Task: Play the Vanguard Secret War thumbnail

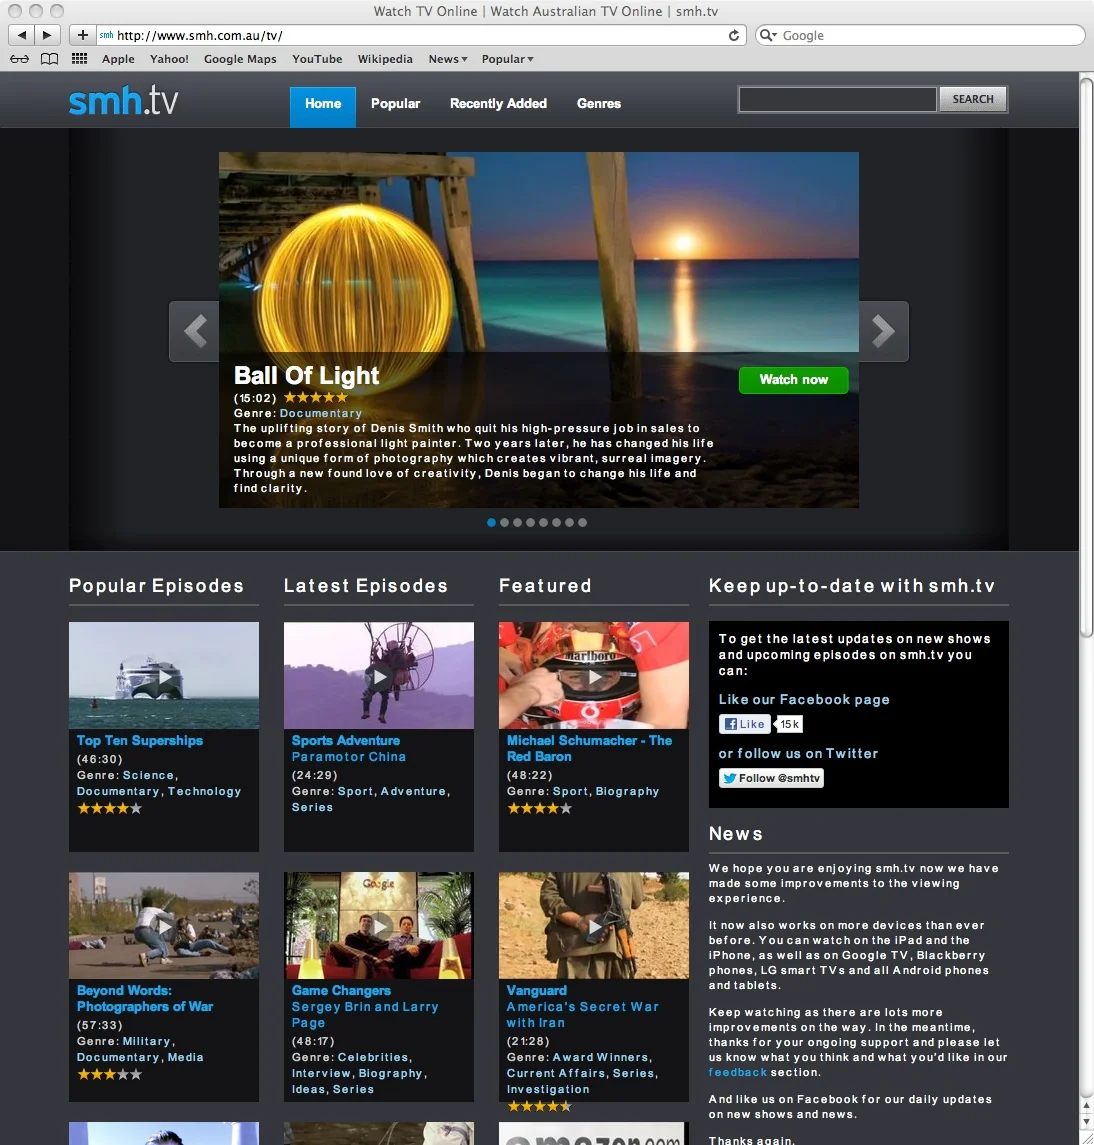Action: pos(594,925)
